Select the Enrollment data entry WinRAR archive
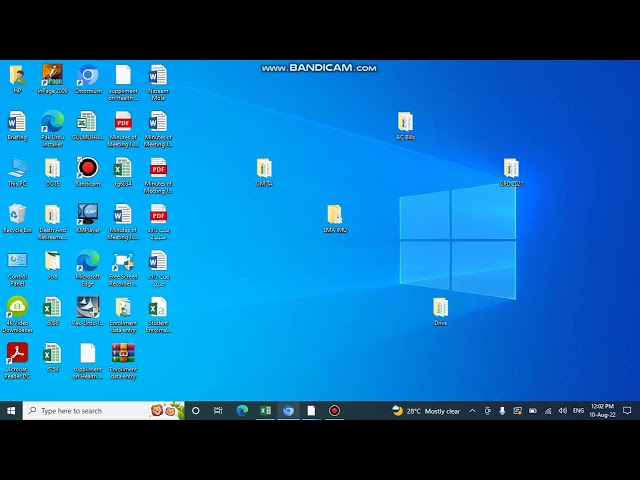The image size is (640, 480). click(x=123, y=362)
